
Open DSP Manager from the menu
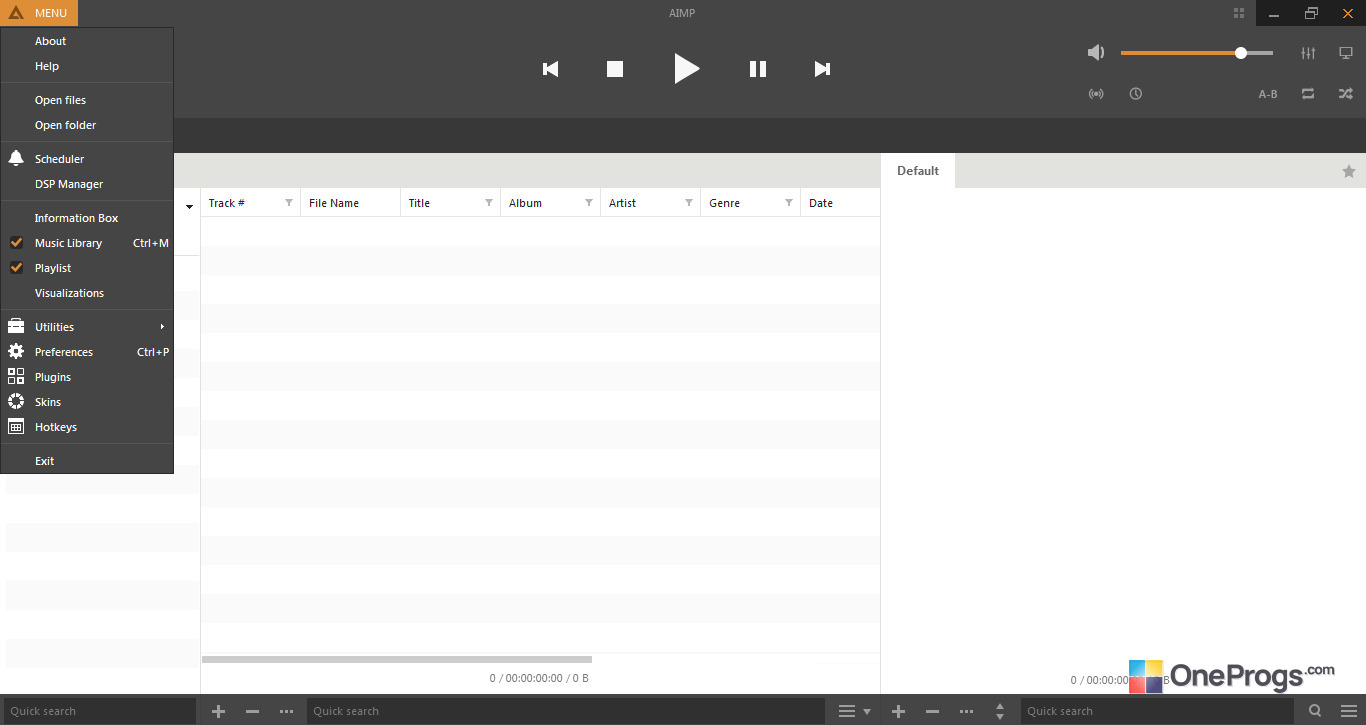coord(87,184)
